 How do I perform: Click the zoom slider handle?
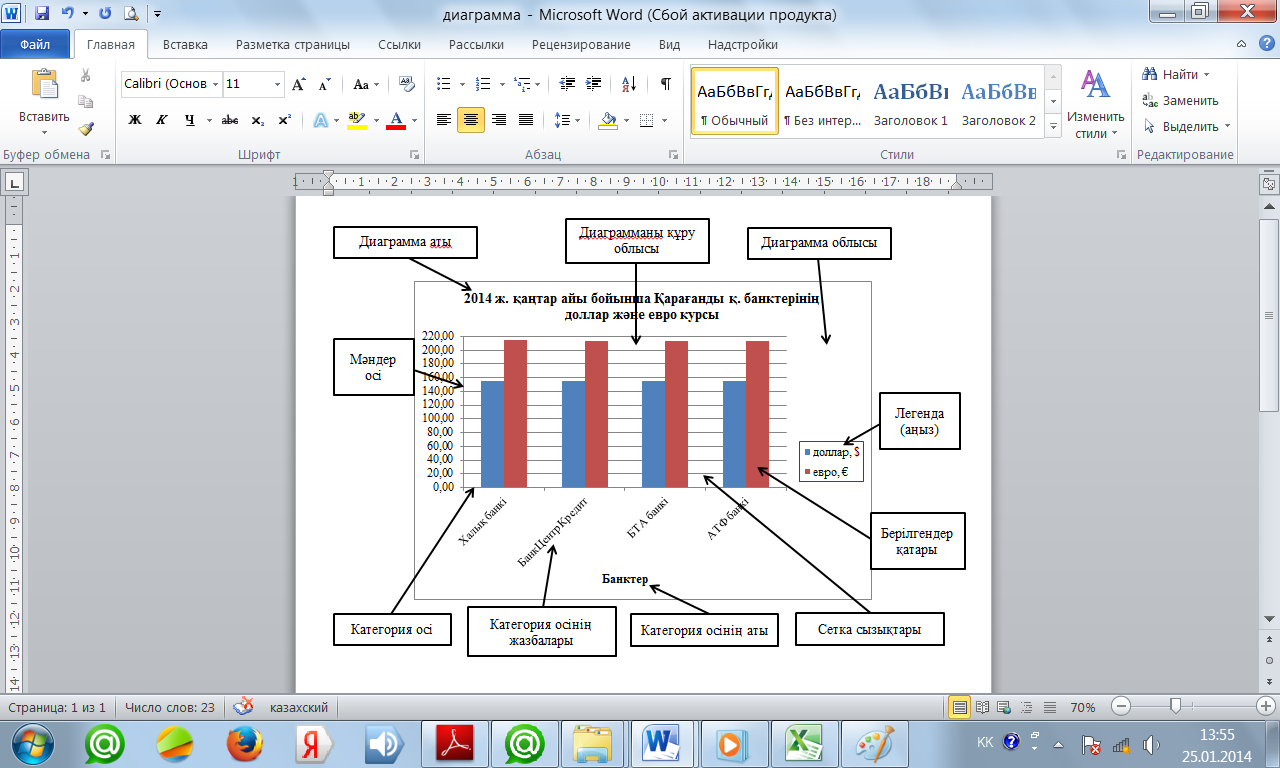[x=1175, y=706]
